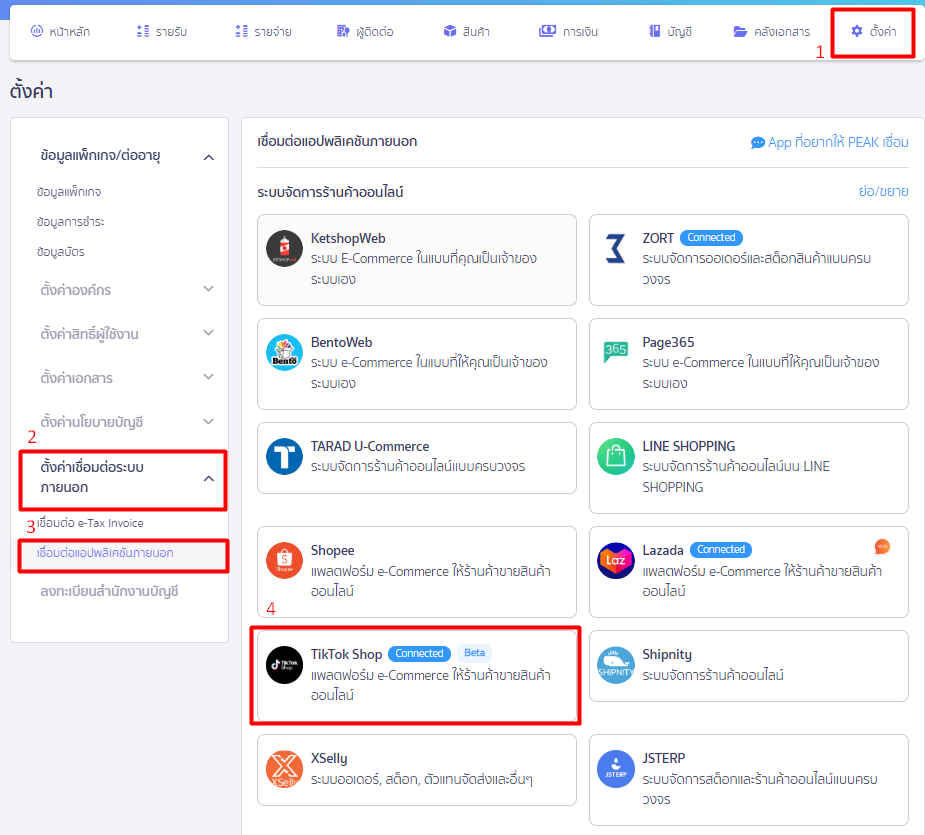
Task: Click the orange NEW badge on Lazada card
Action: (882, 546)
